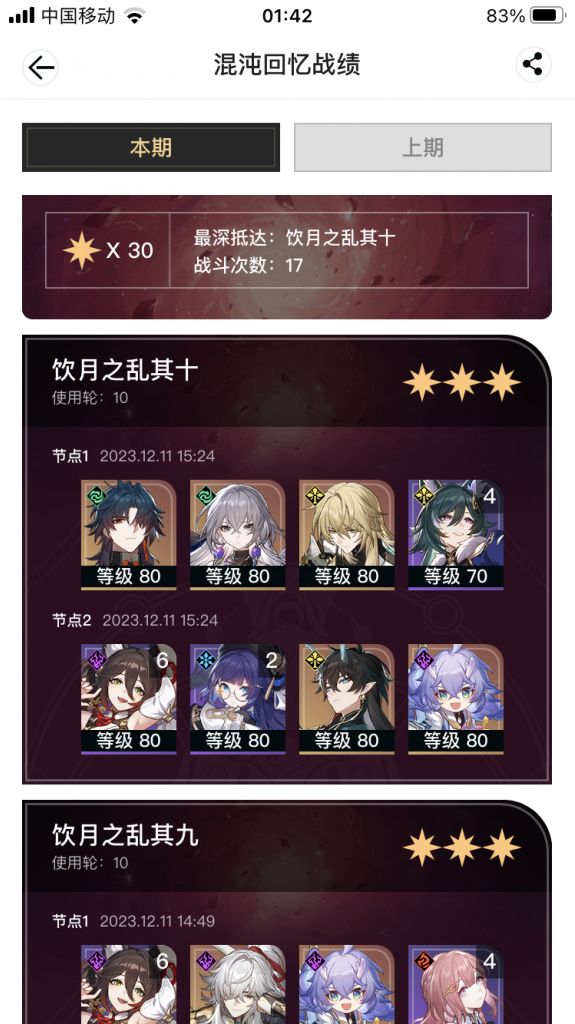Image resolution: width=575 pixels, height=1024 pixels.
Task: Open the share icon at top right
Action: pos(533,65)
